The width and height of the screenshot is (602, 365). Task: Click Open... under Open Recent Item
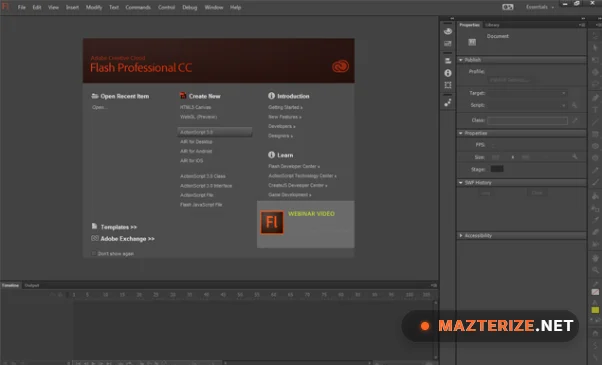[99, 107]
